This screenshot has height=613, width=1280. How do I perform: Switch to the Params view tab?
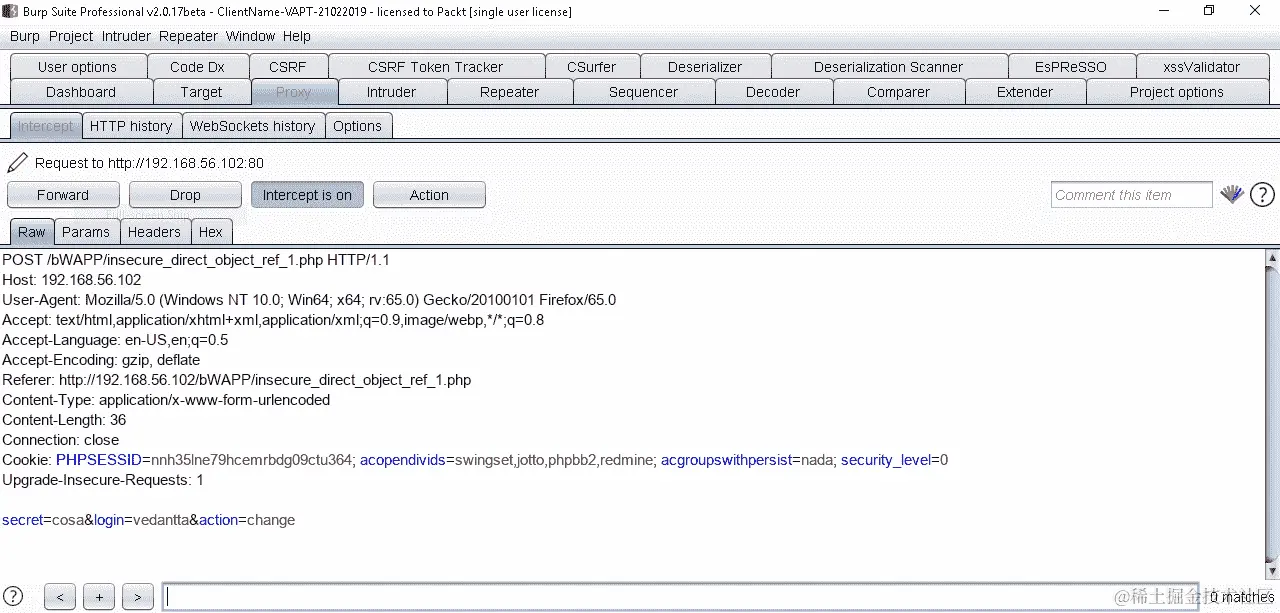tap(86, 232)
